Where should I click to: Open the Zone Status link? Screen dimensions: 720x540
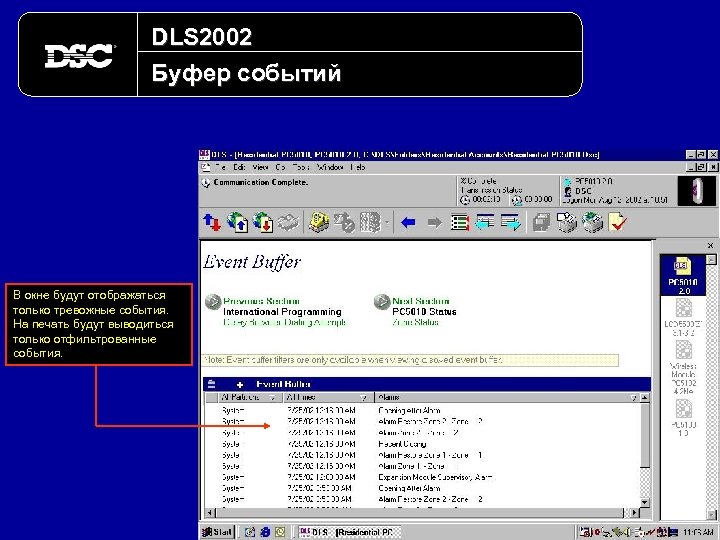[x=415, y=322]
